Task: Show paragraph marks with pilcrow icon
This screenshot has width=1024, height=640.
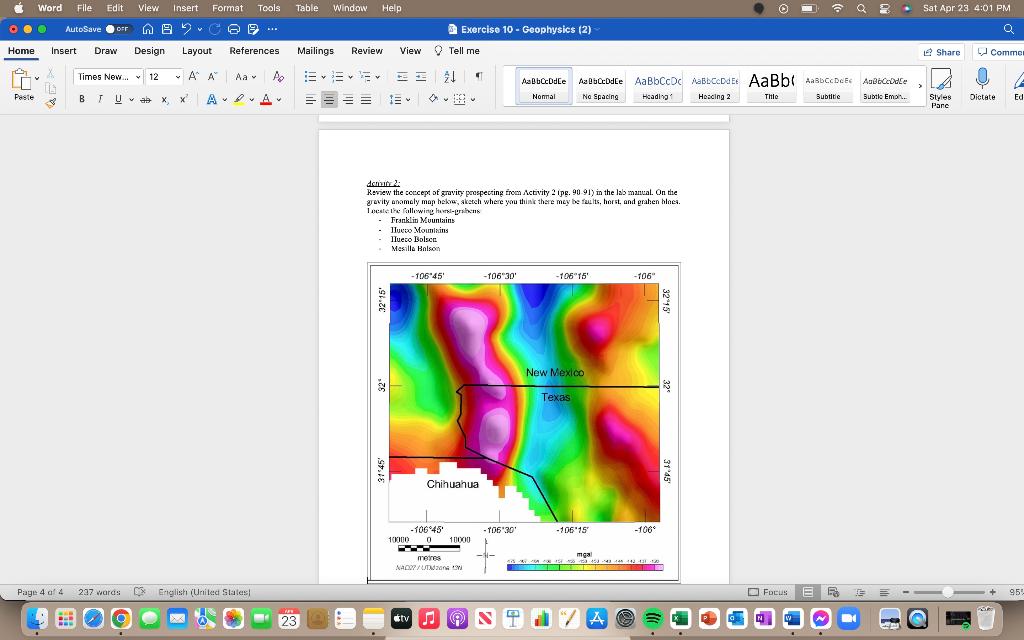Action: (479, 77)
